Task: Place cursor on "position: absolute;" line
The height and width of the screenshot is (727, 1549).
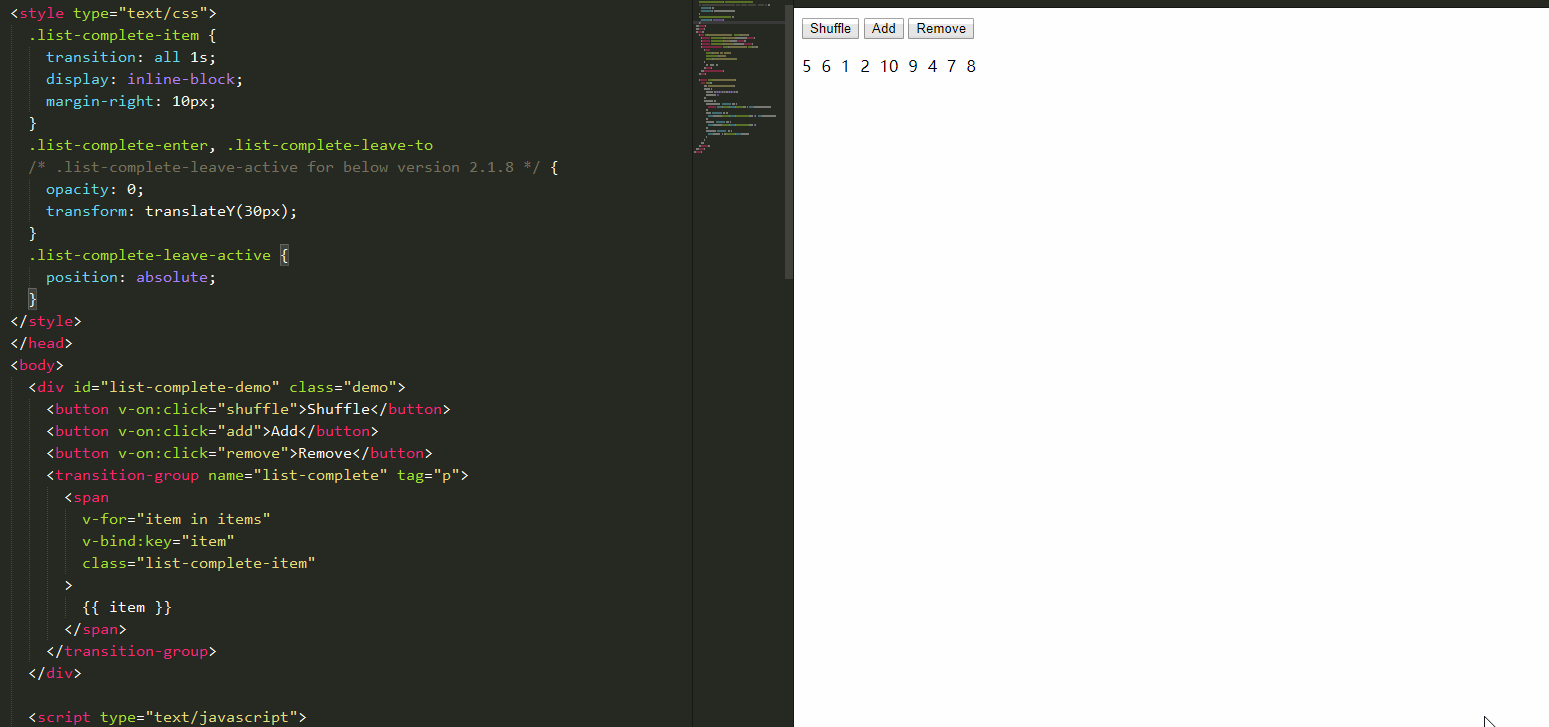Action: pos(131,277)
